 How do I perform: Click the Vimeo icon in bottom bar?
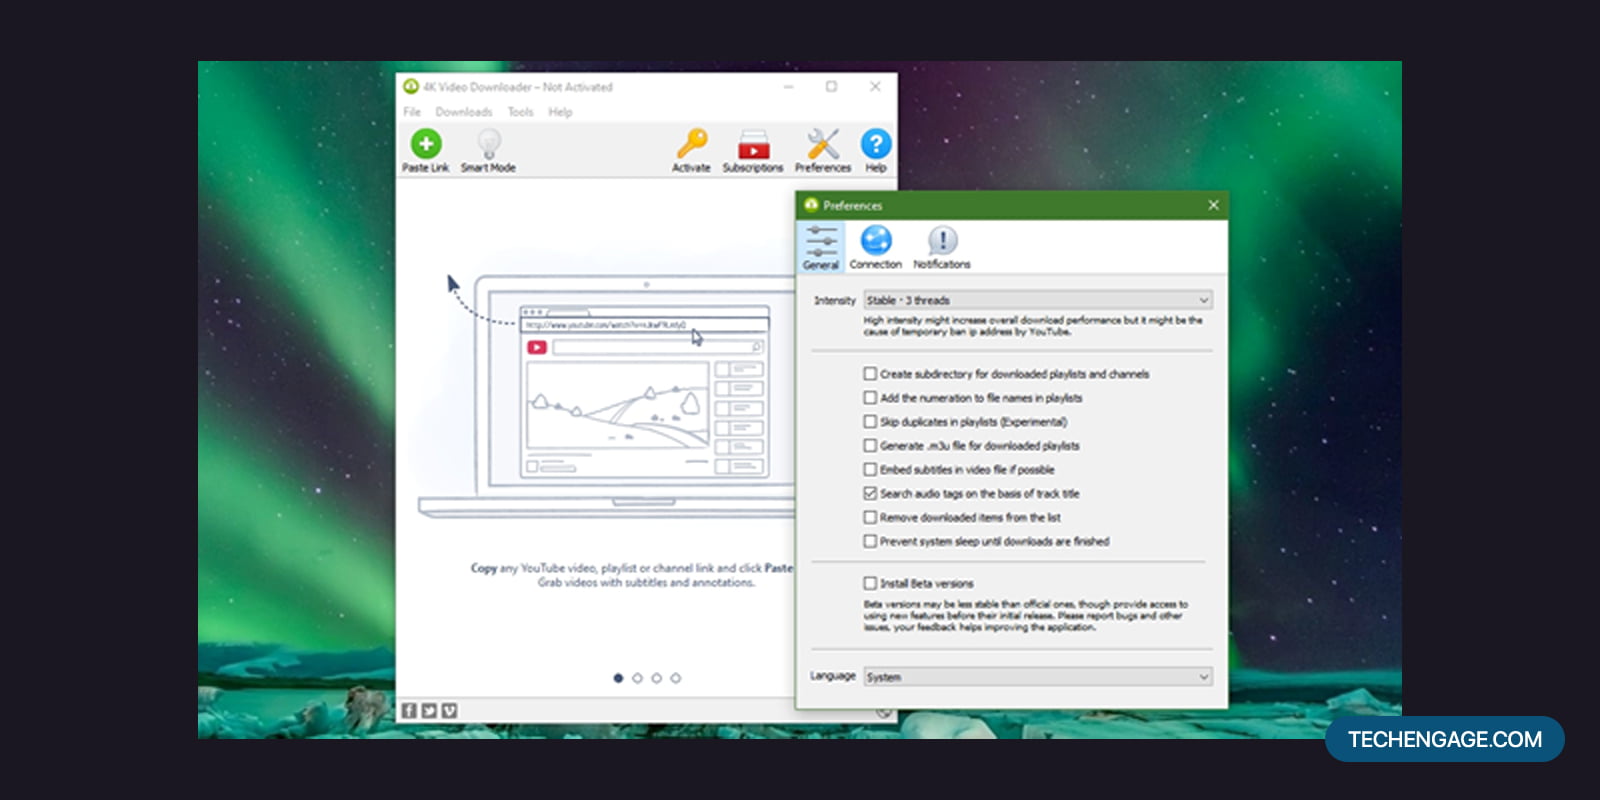[450, 711]
